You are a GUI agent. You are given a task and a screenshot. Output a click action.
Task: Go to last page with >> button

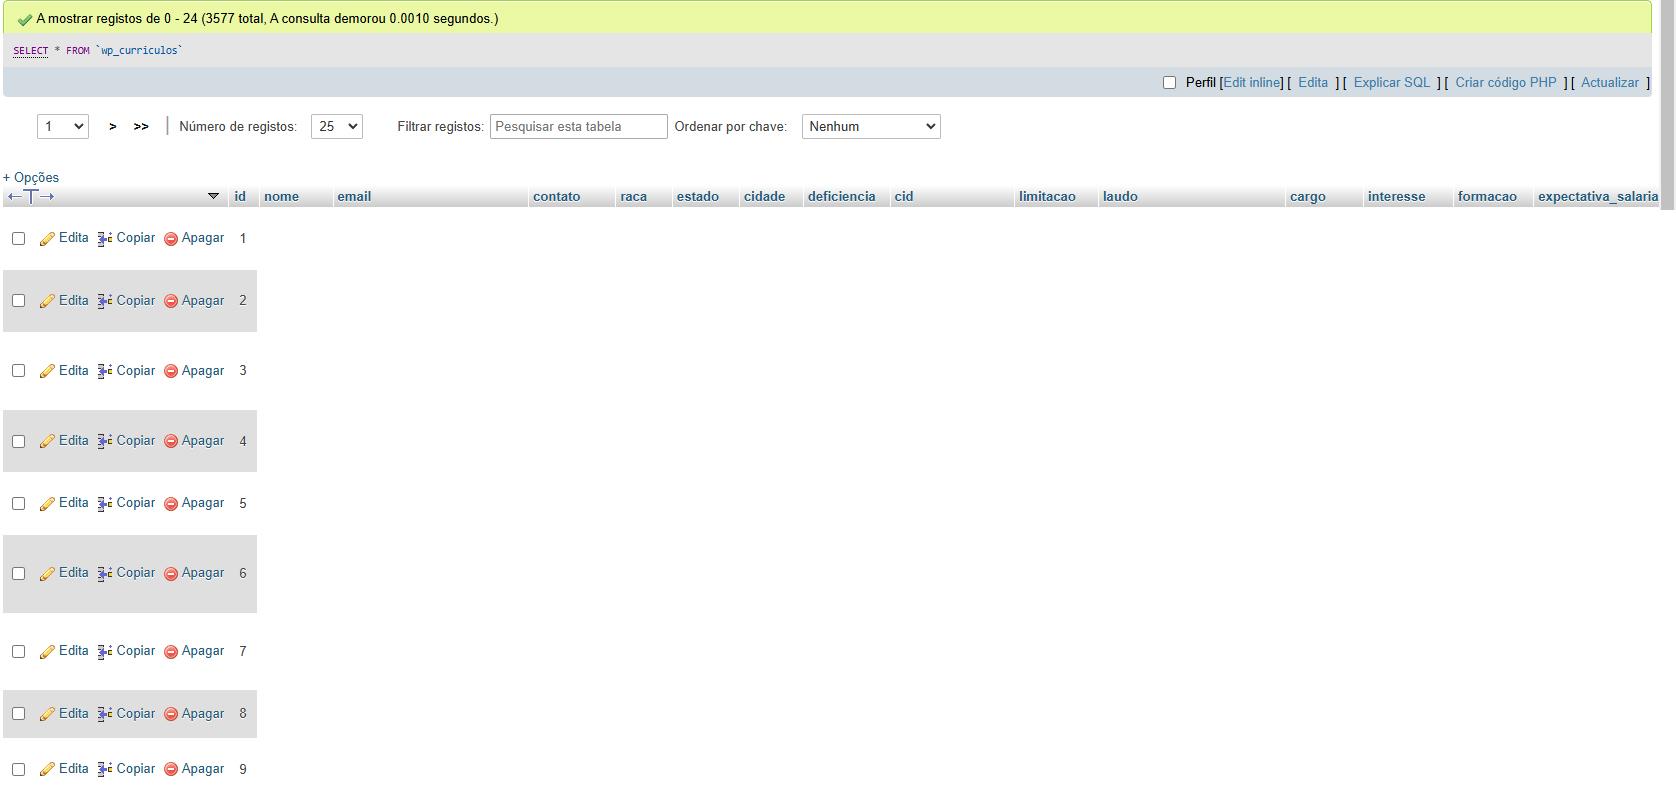tap(141, 127)
